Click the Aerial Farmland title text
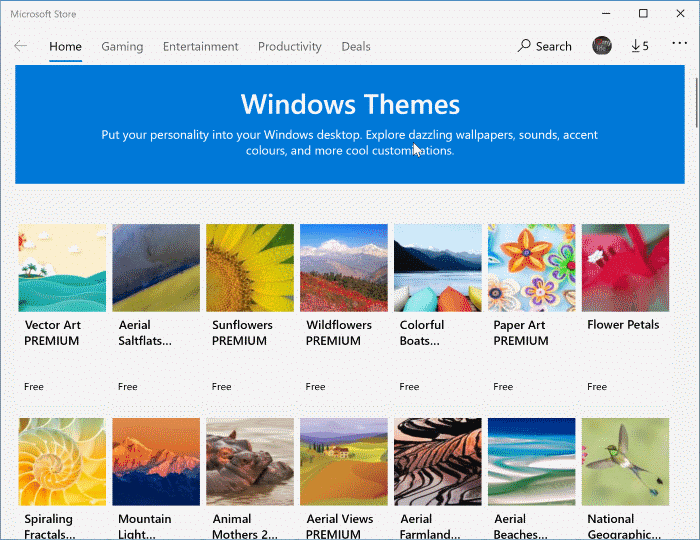Viewport: 700px width, 540px height. (429, 526)
